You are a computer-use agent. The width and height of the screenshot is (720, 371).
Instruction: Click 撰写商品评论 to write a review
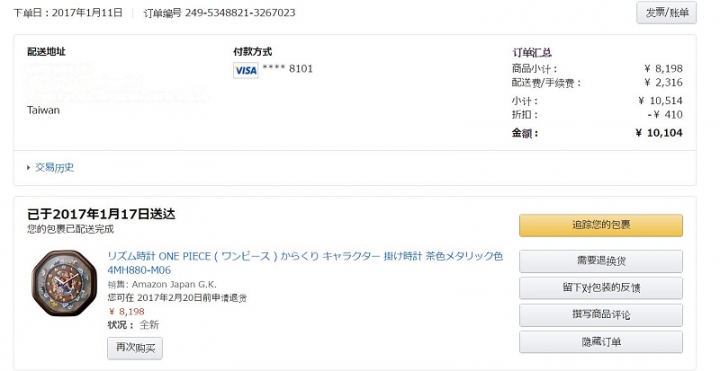click(x=601, y=315)
